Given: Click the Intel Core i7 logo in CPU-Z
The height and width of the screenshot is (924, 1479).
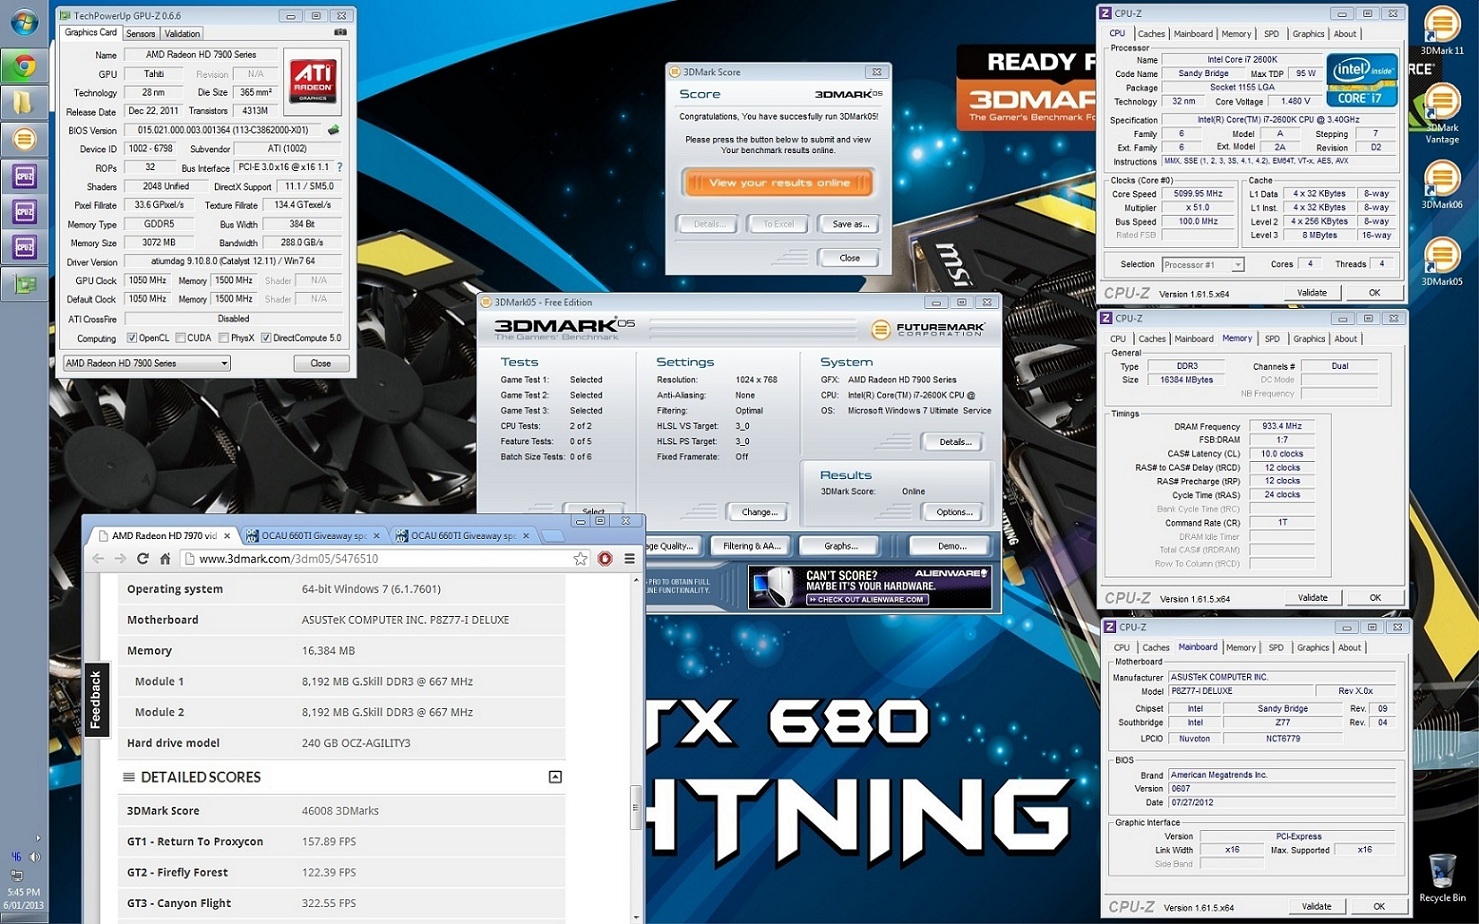Looking at the screenshot, I should [1362, 80].
